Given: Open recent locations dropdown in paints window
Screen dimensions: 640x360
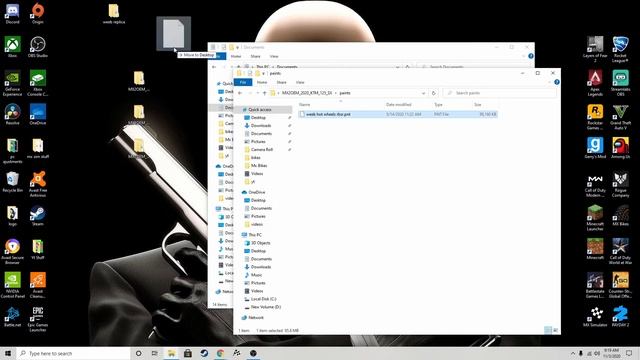Looking at the screenshot, I should pos(258,93).
